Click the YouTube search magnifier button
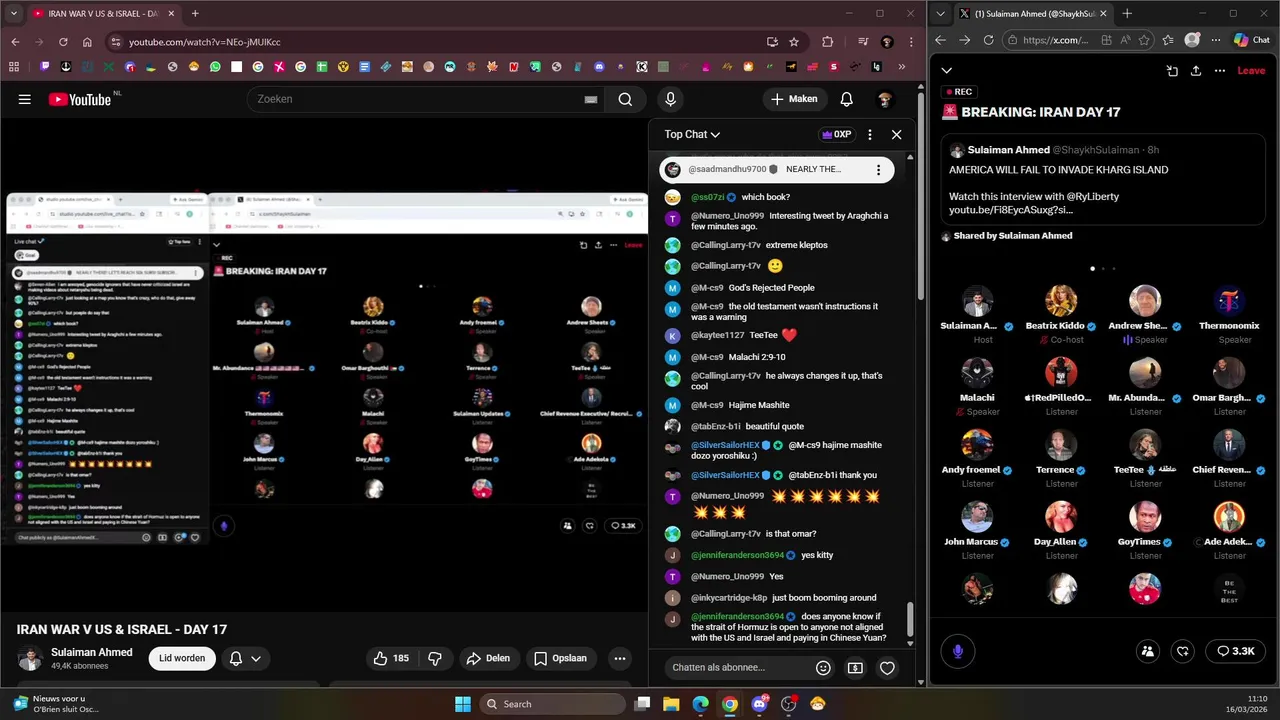 [x=625, y=99]
